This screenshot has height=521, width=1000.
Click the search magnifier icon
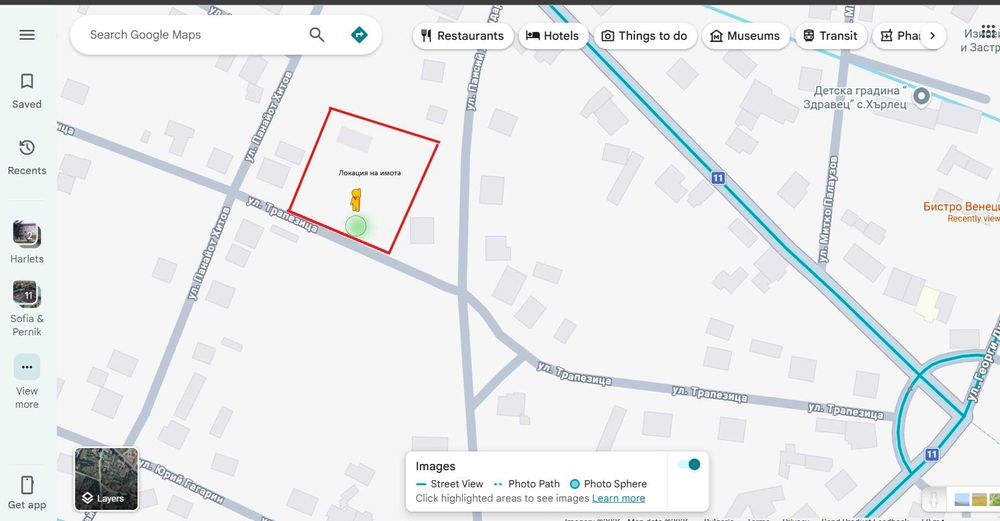(x=317, y=34)
